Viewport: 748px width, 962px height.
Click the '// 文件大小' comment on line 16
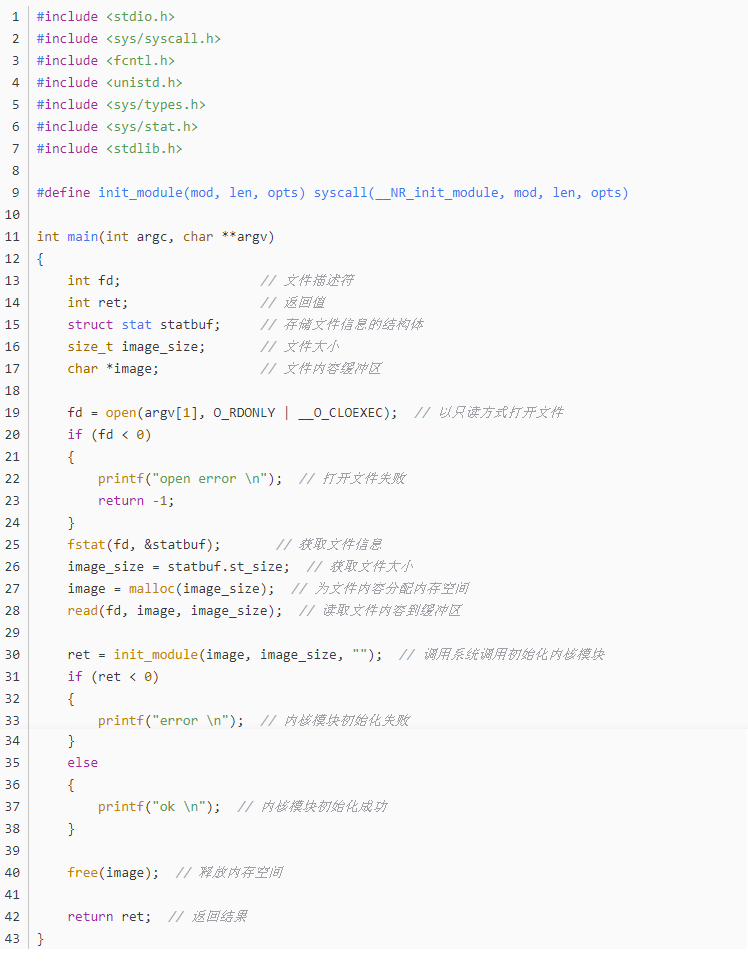(x=299, y=347)
